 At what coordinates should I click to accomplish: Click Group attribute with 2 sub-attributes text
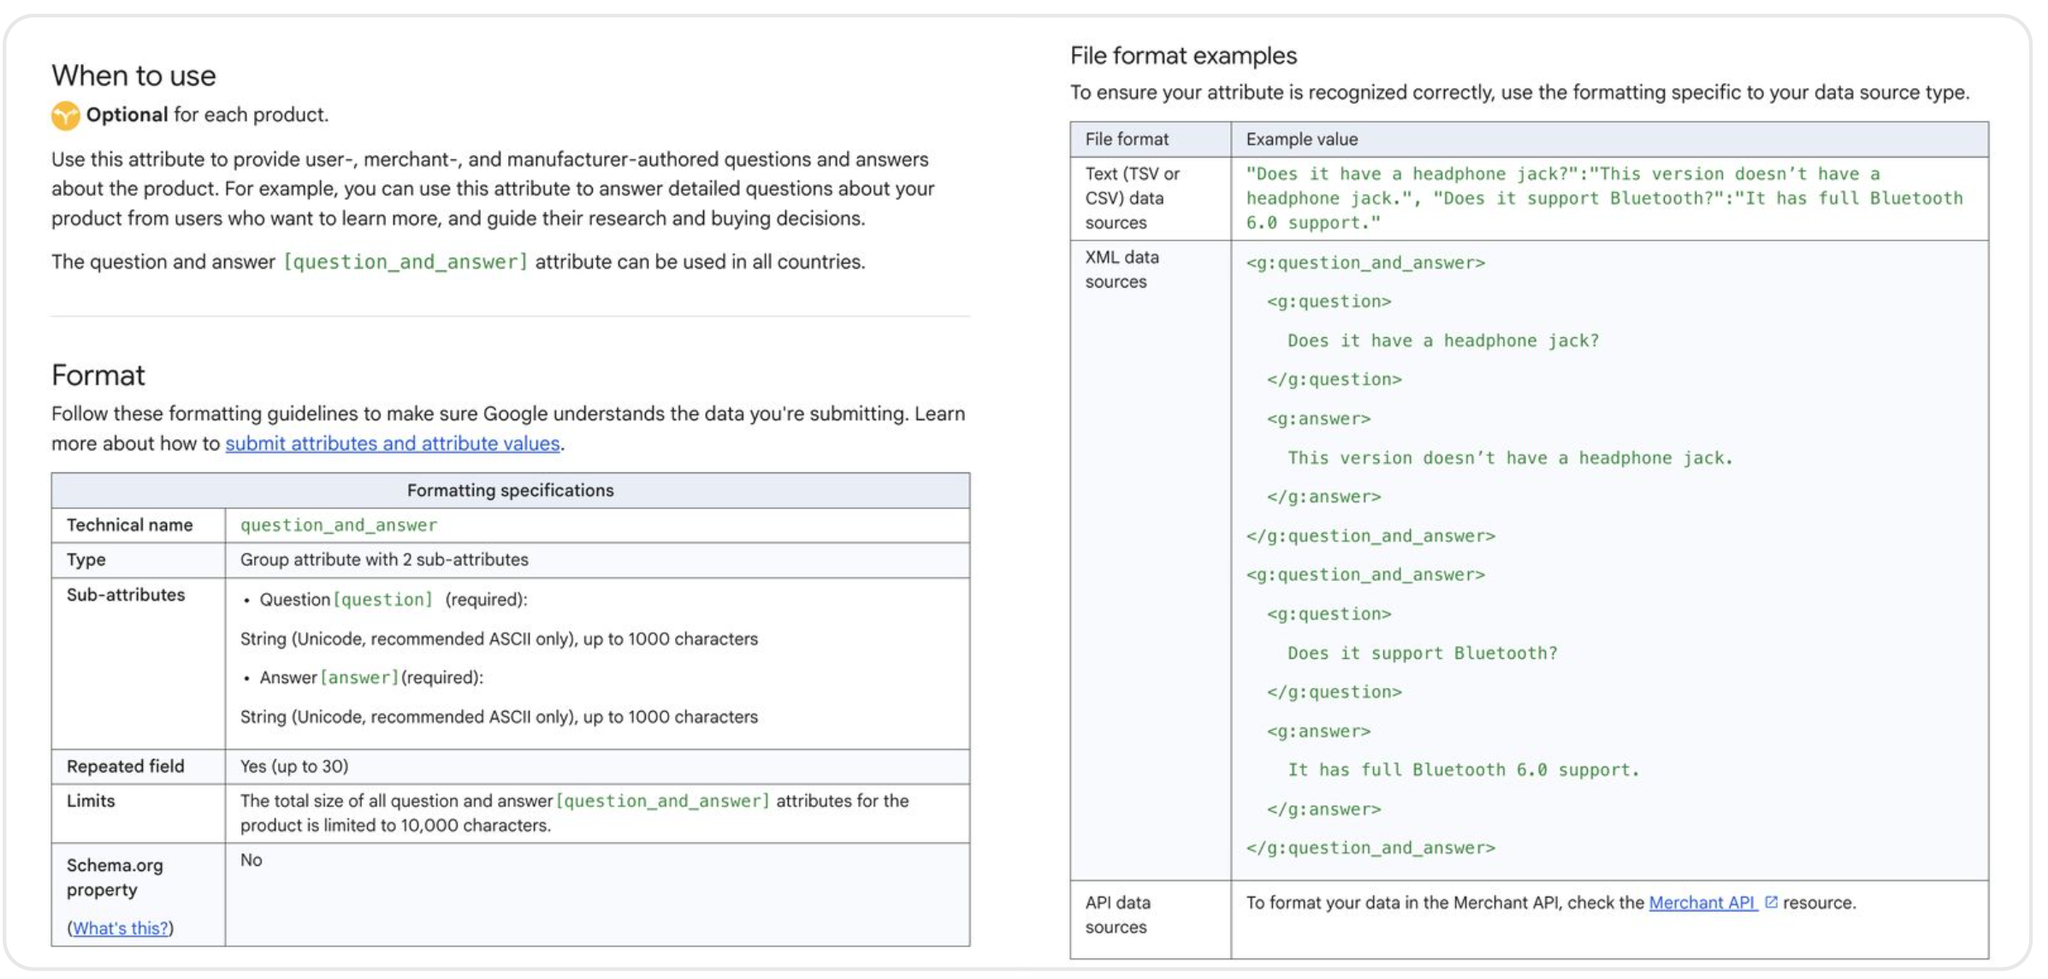pos(384,560)
